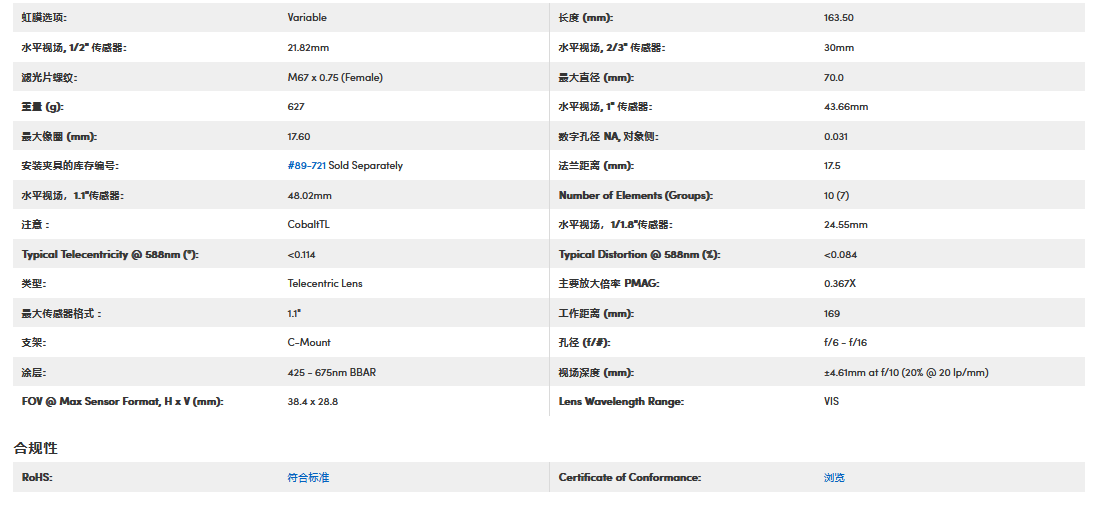
Task: Click the Typical Telecentricity @ 588nm label
Action: click(x=110, y=255)
